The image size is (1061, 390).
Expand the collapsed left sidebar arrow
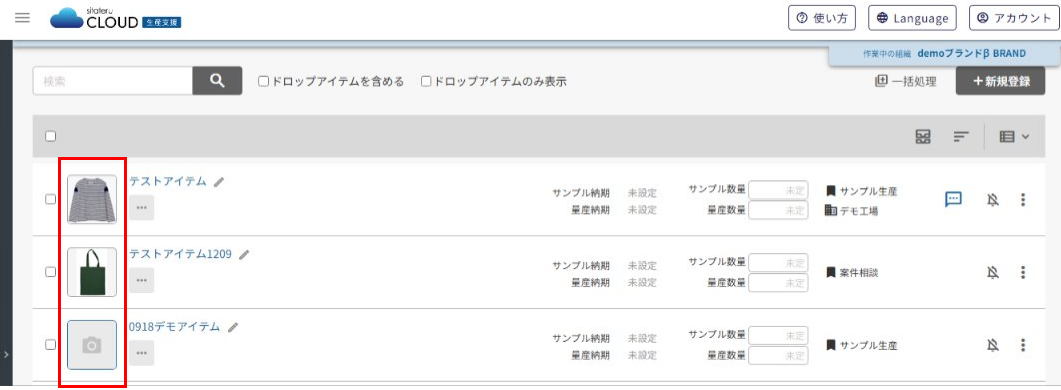coord(6,354)
